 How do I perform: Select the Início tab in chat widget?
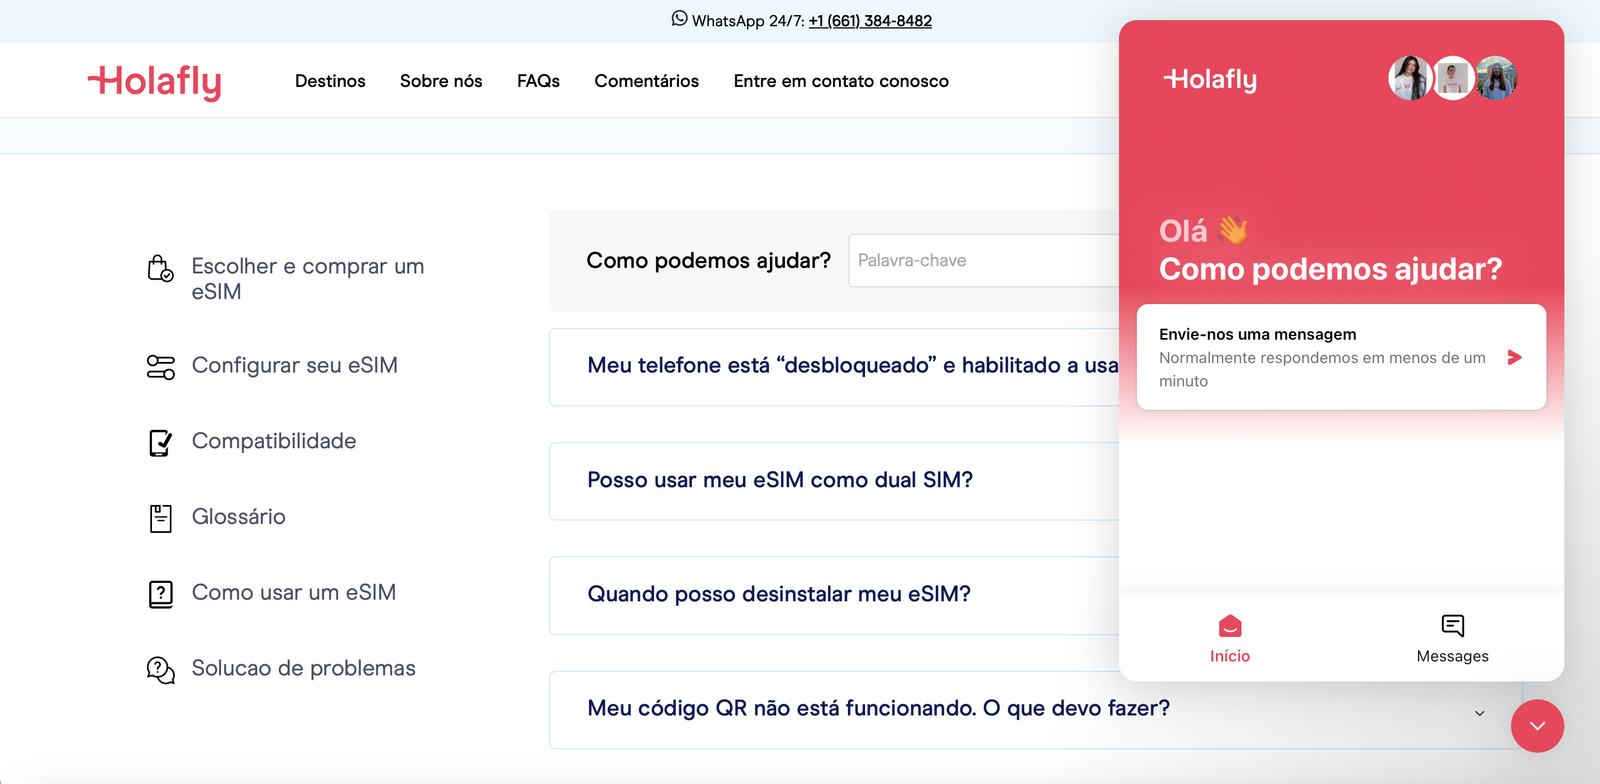(x=1230, y=638)
